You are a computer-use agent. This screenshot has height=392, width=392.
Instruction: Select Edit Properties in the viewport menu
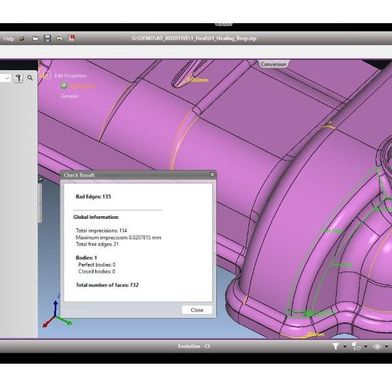(x=70, y=76)
